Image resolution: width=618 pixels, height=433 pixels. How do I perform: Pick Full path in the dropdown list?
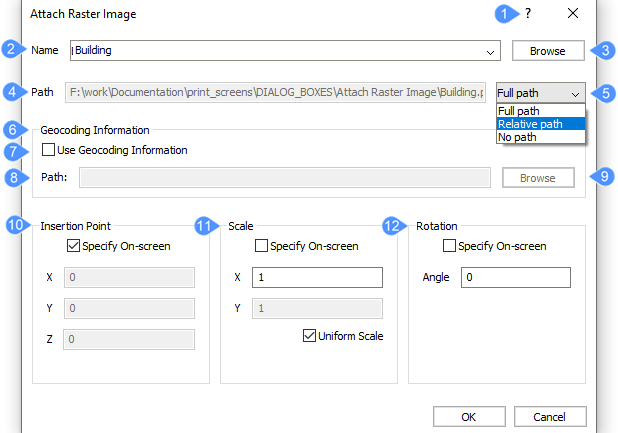coord(519,111)
